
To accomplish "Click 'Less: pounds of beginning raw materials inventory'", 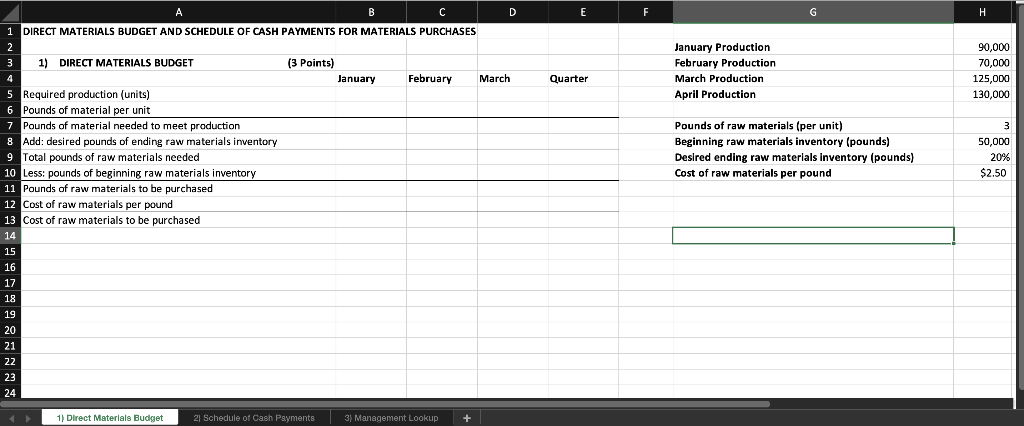I will click(x=179, y=173).
